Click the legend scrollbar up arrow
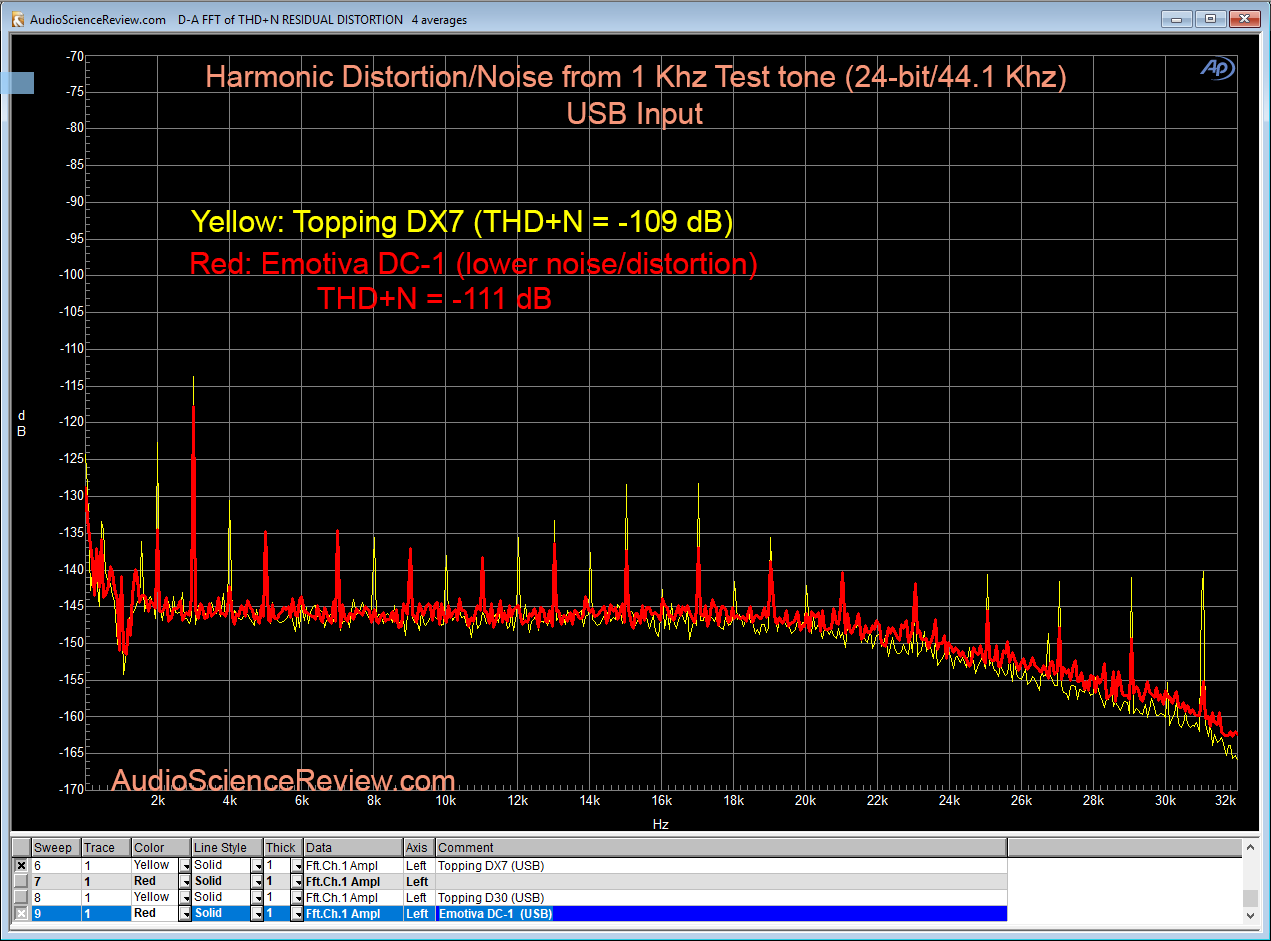 click(x=1250, y=848)
